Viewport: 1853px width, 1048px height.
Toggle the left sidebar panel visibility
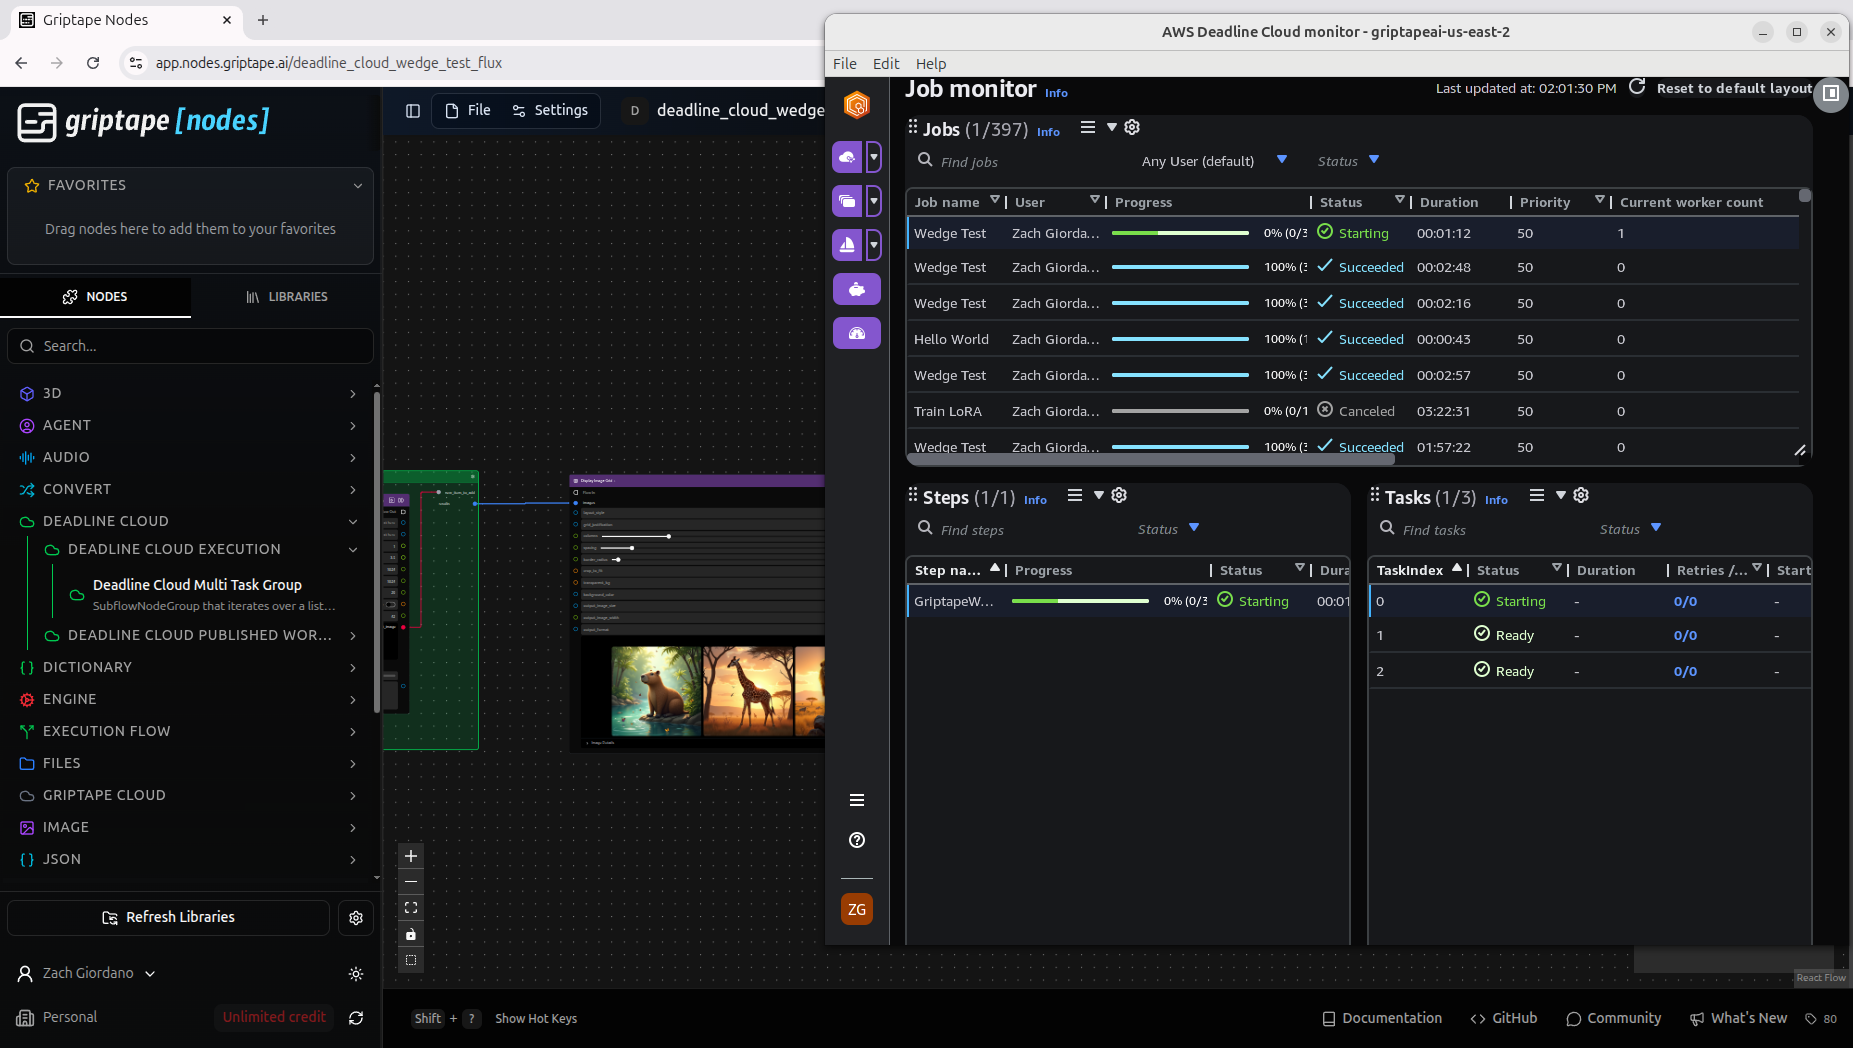(x=413, y=111)
